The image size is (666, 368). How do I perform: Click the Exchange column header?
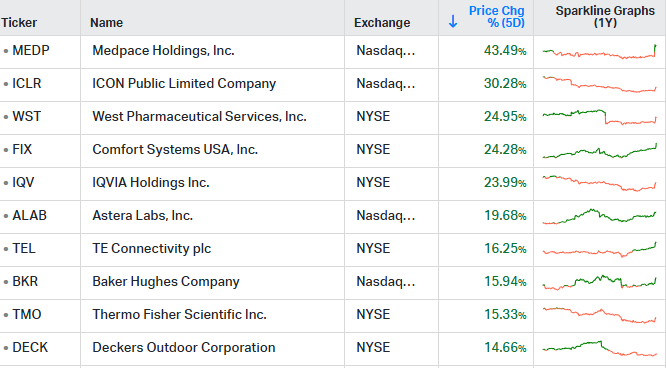click(x=382, y=23)
